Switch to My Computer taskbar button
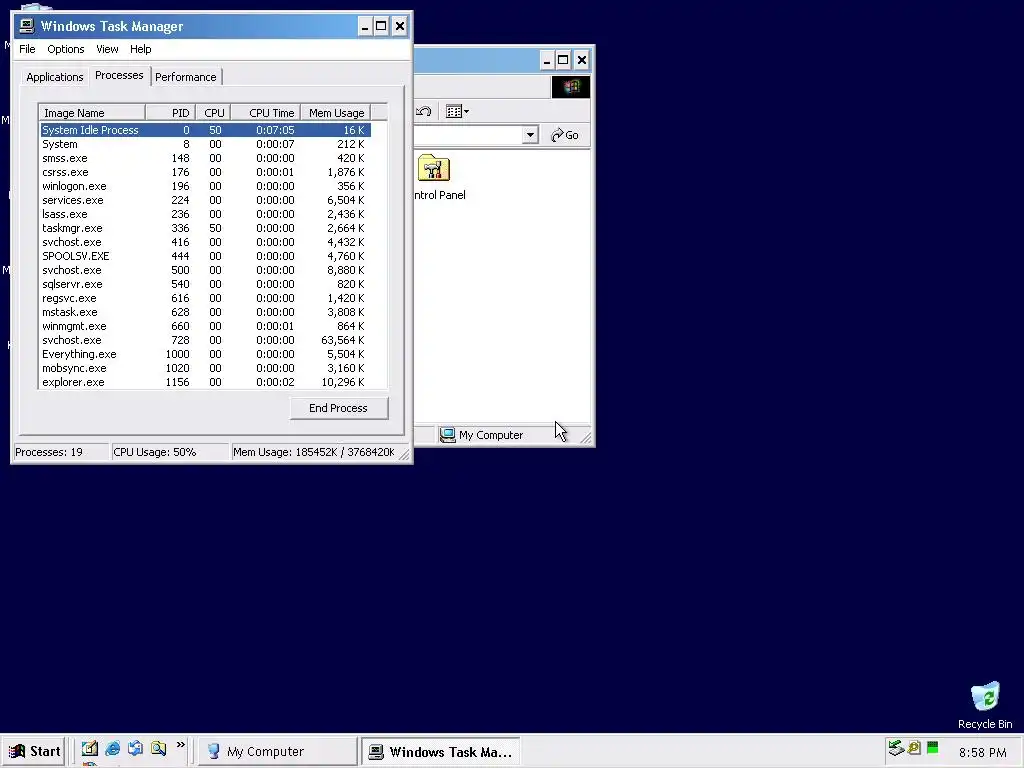The image size is (1024, 768). pos(277,751)
